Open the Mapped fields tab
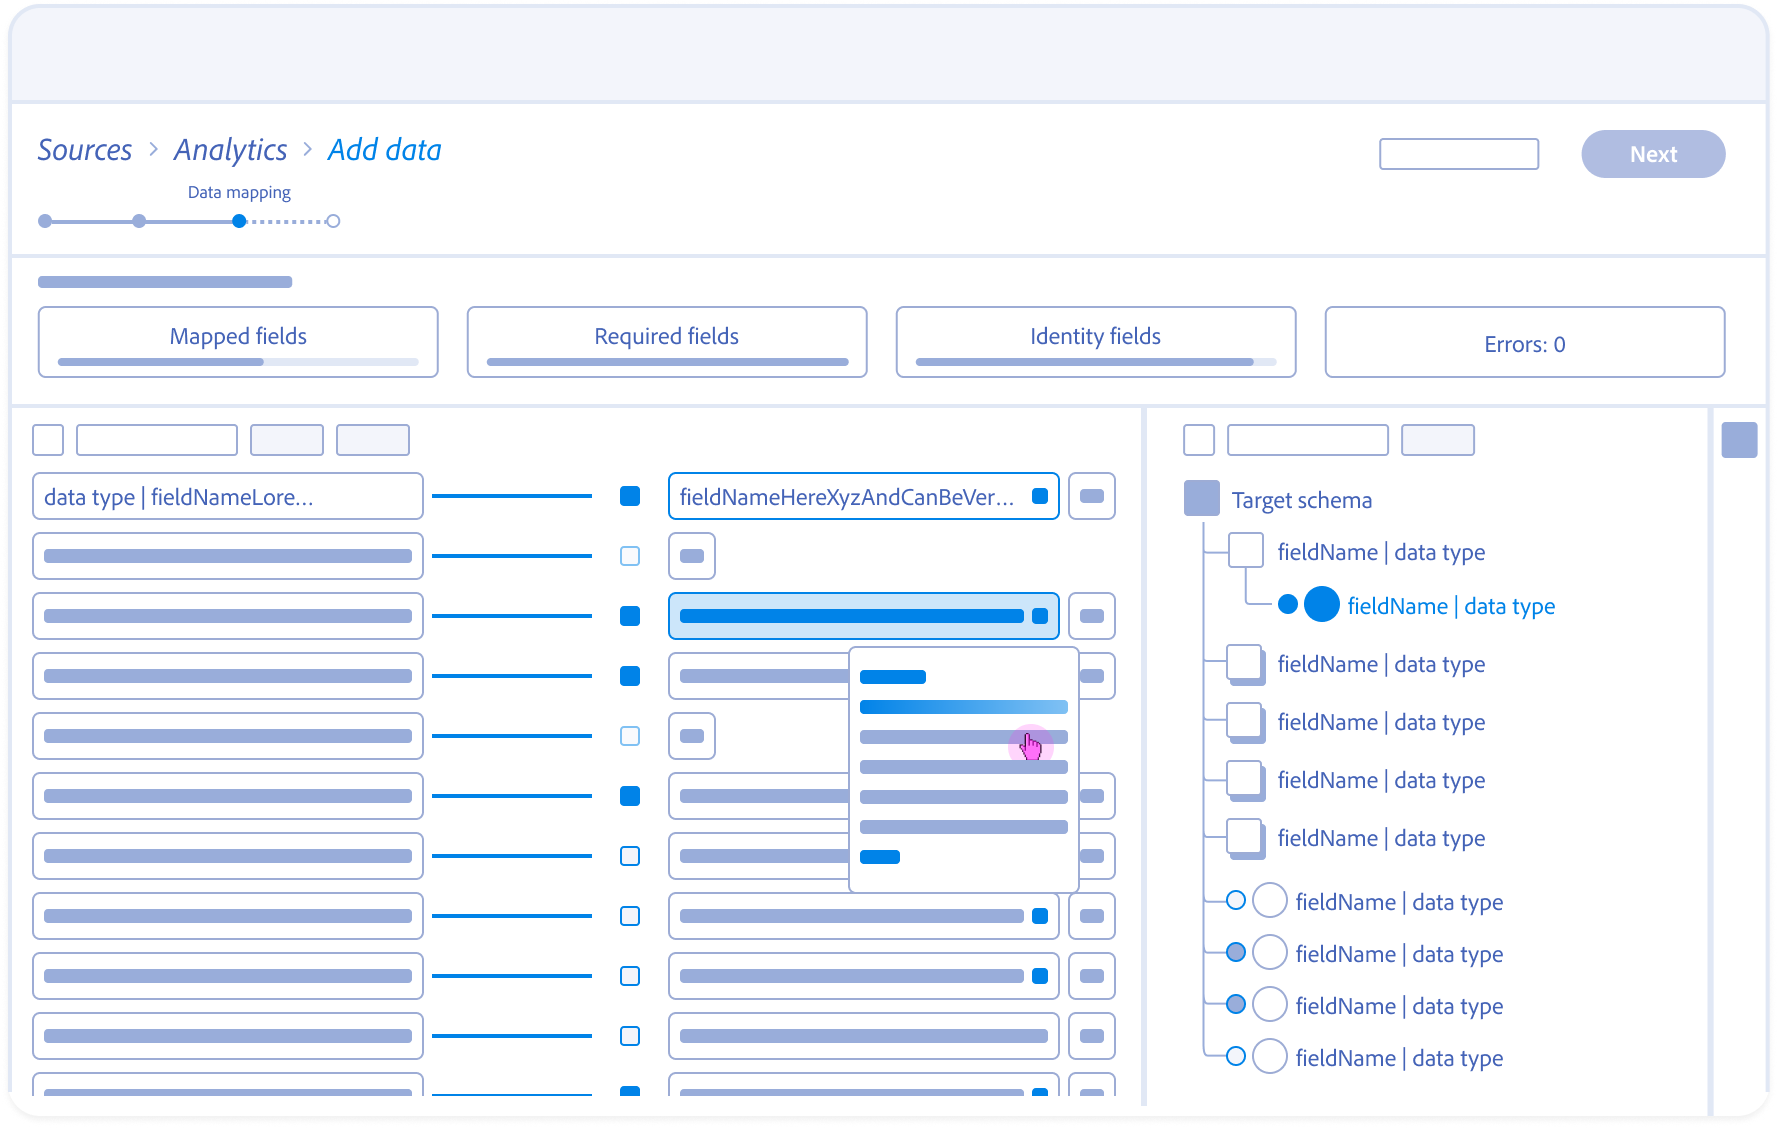 [238, 342]
